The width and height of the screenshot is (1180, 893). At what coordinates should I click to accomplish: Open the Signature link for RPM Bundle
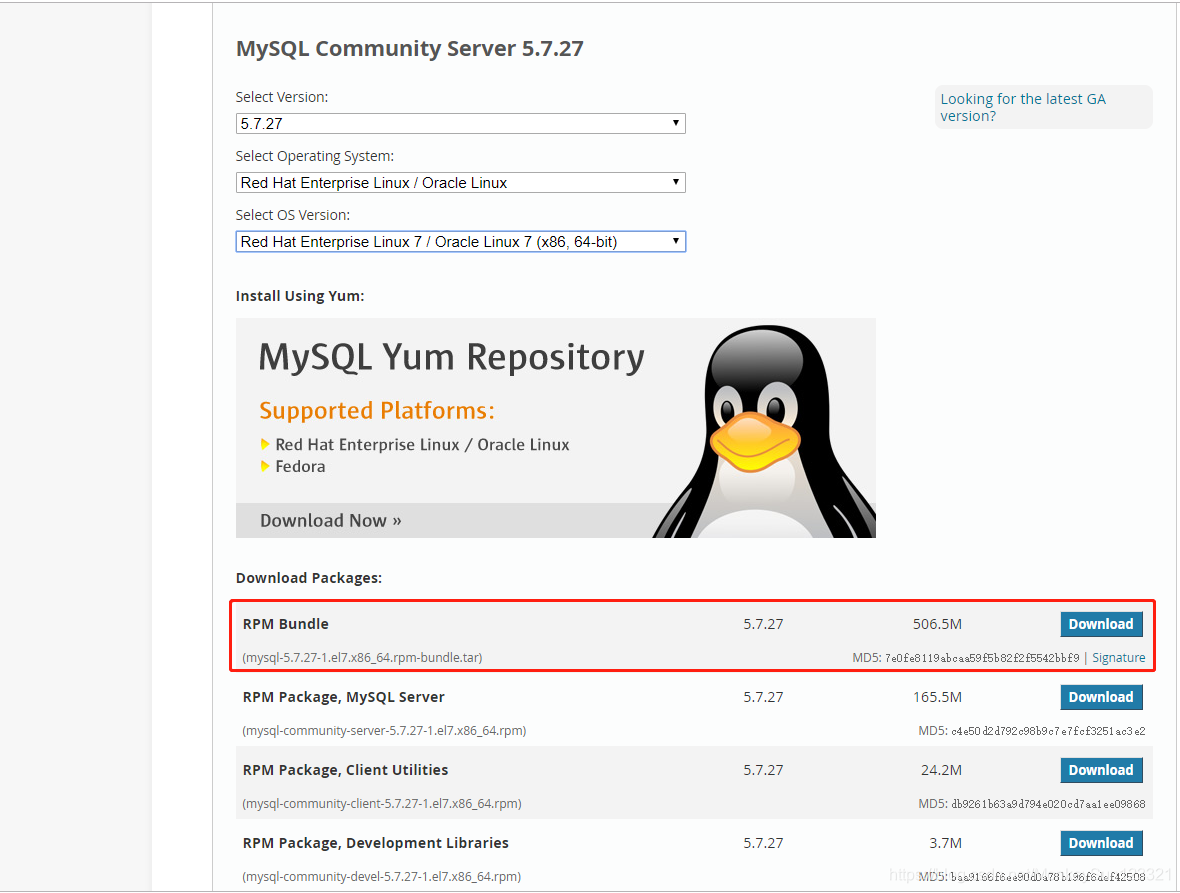pos(1118,657)
